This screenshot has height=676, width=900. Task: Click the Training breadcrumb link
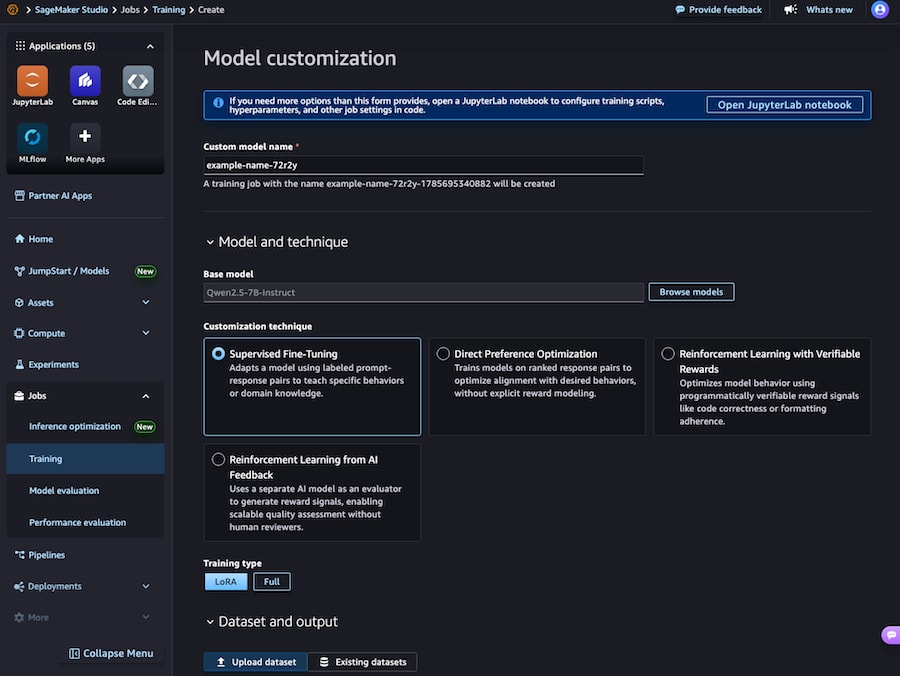[x=169, y=10]
